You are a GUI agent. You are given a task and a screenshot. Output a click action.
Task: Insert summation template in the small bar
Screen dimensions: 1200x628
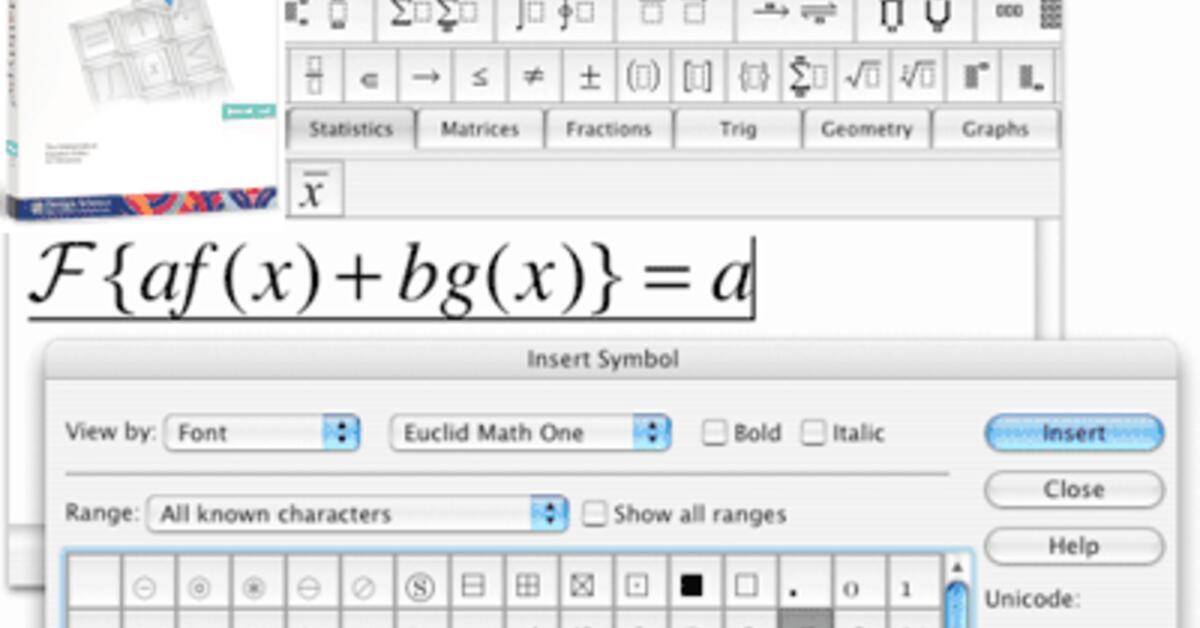(808, 76)
